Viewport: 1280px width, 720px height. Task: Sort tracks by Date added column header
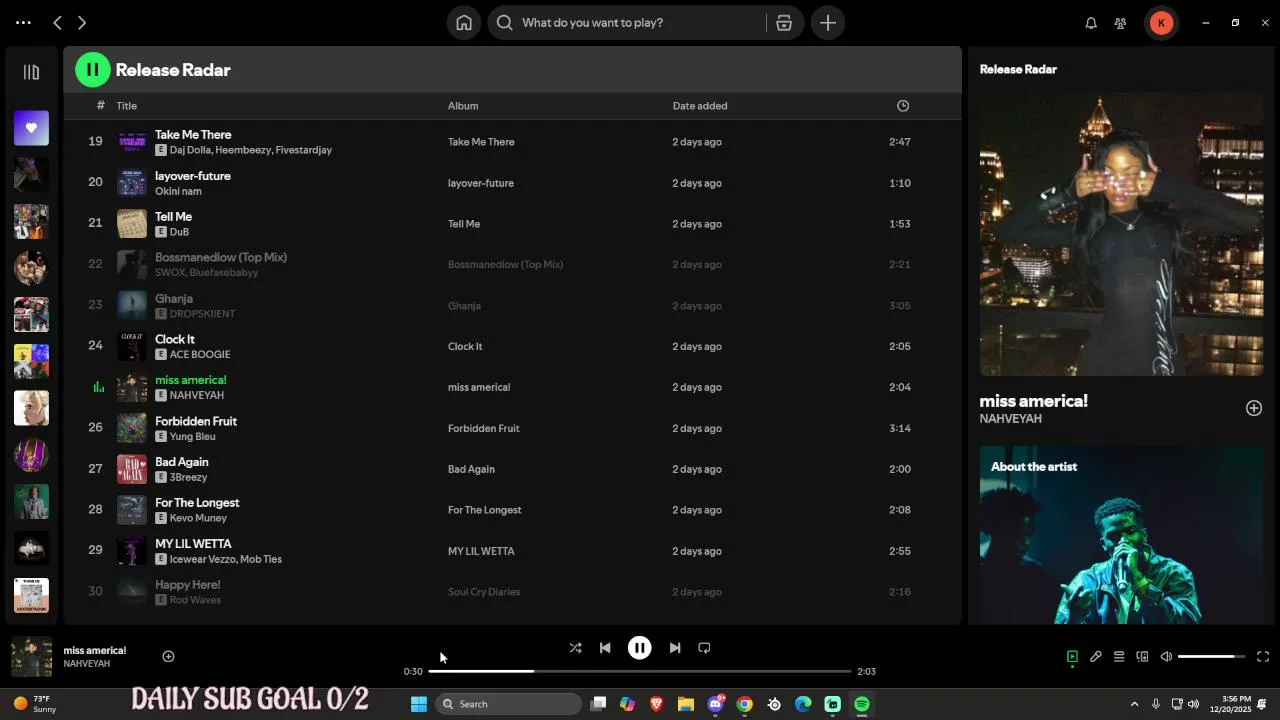(700, 106)
